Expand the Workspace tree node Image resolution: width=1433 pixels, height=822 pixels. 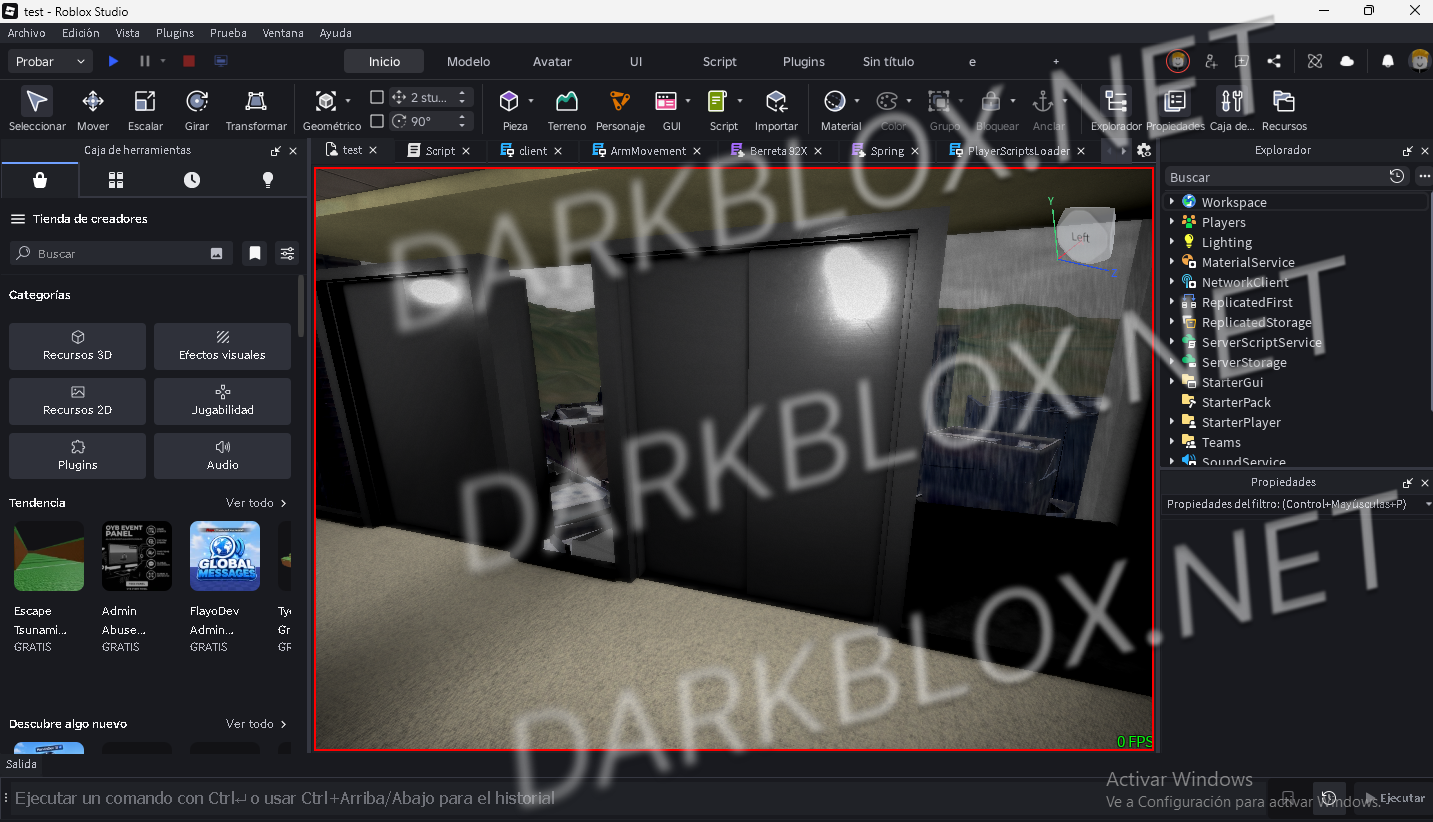1172,202
